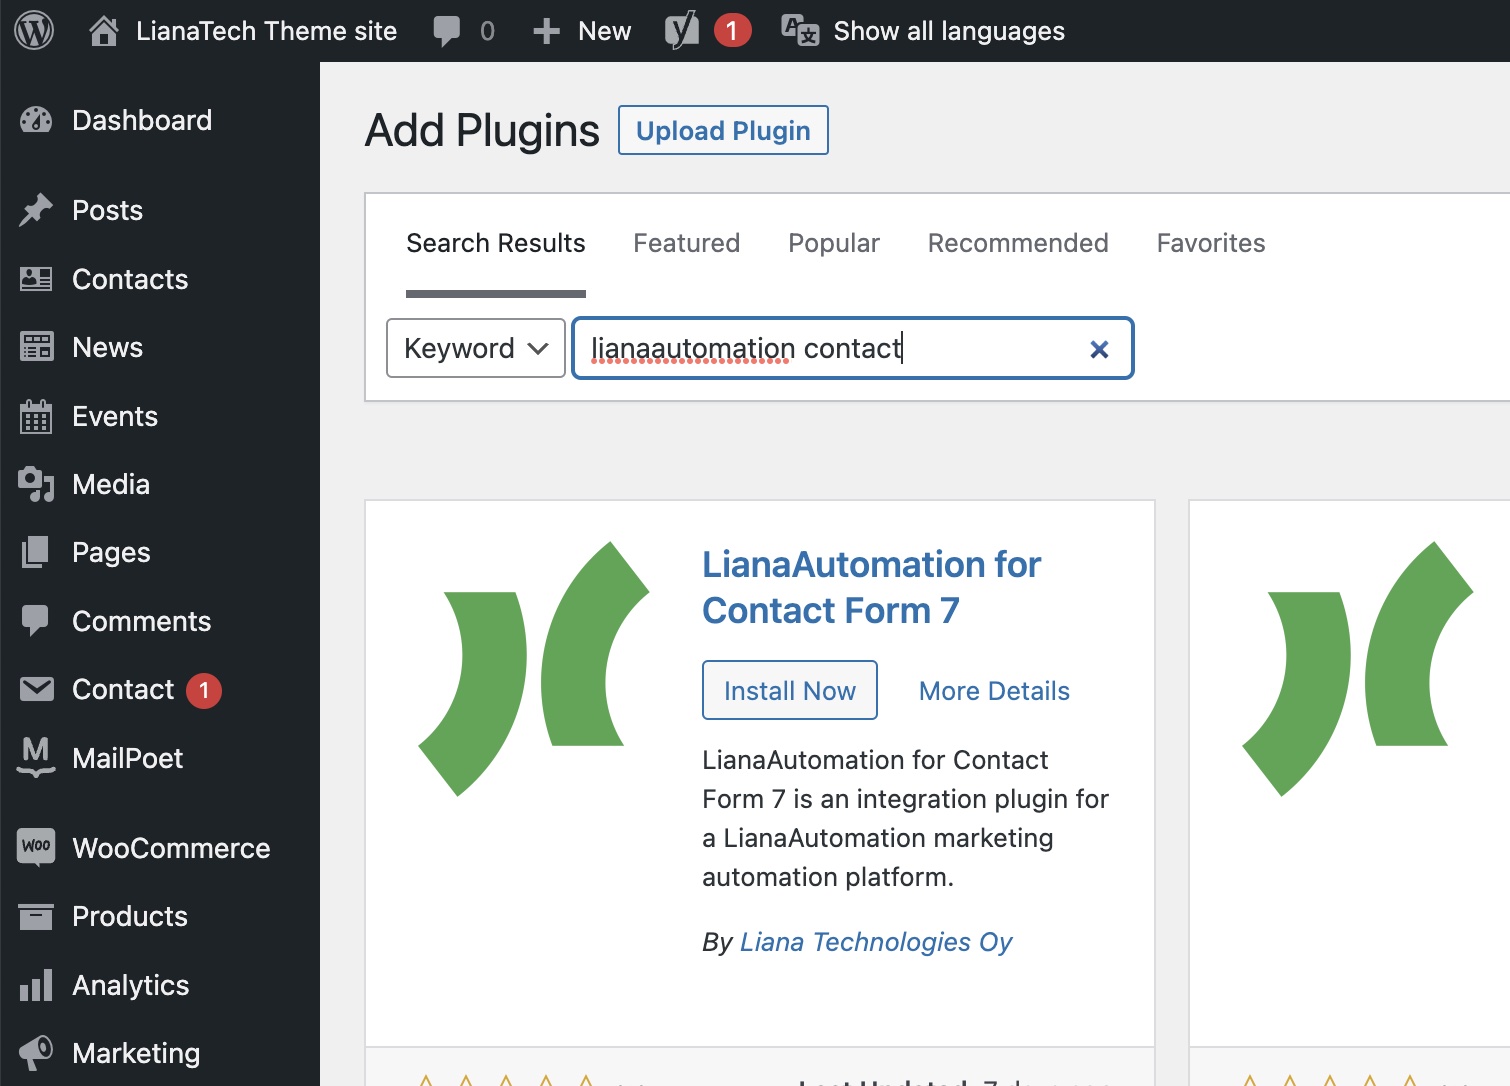Open the WooCommerce menu item
This screenshot has height=1086, width=1510.
(170, 849)
